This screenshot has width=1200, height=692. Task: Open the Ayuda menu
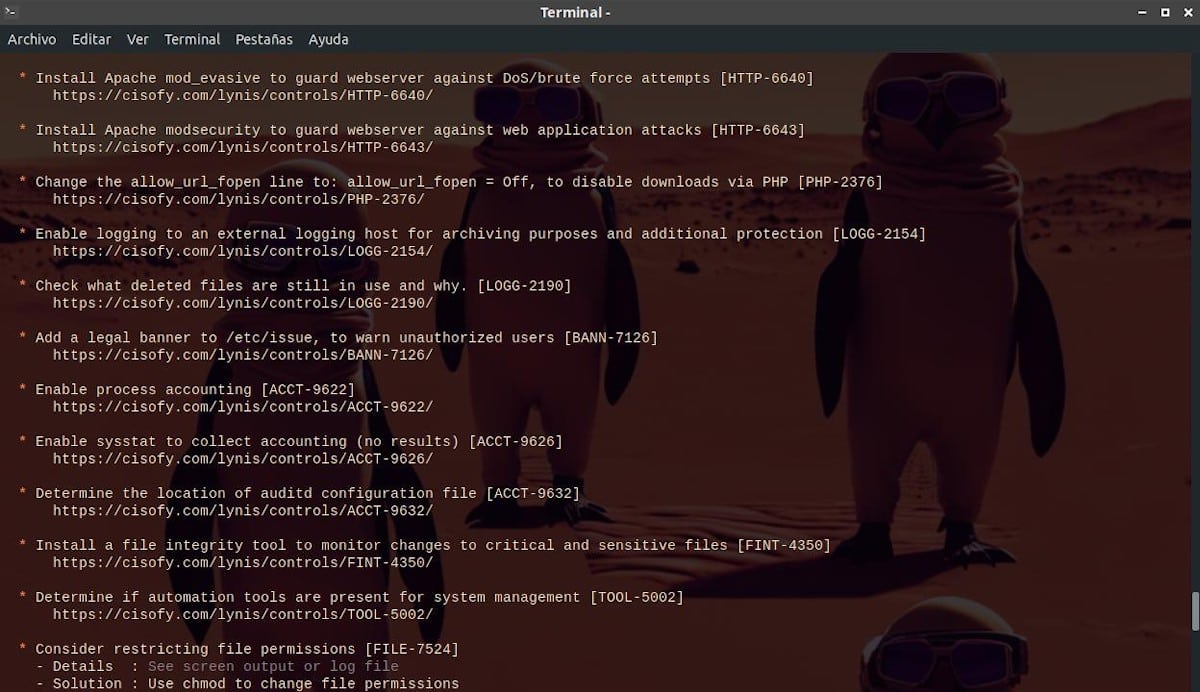328,39
